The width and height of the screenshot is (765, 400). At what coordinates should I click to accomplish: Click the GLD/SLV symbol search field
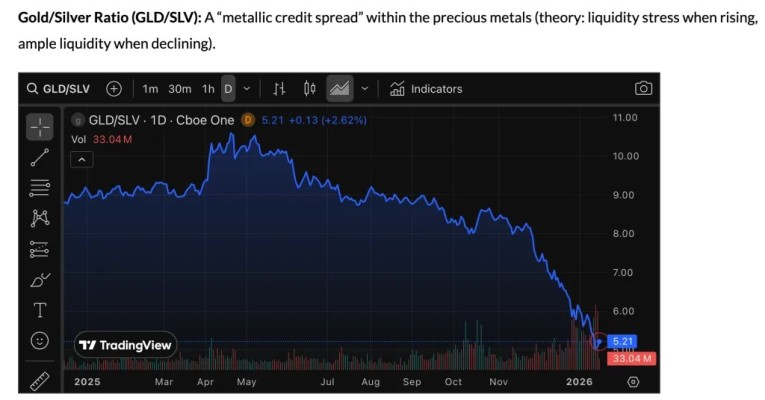click(x=62, y=88)
